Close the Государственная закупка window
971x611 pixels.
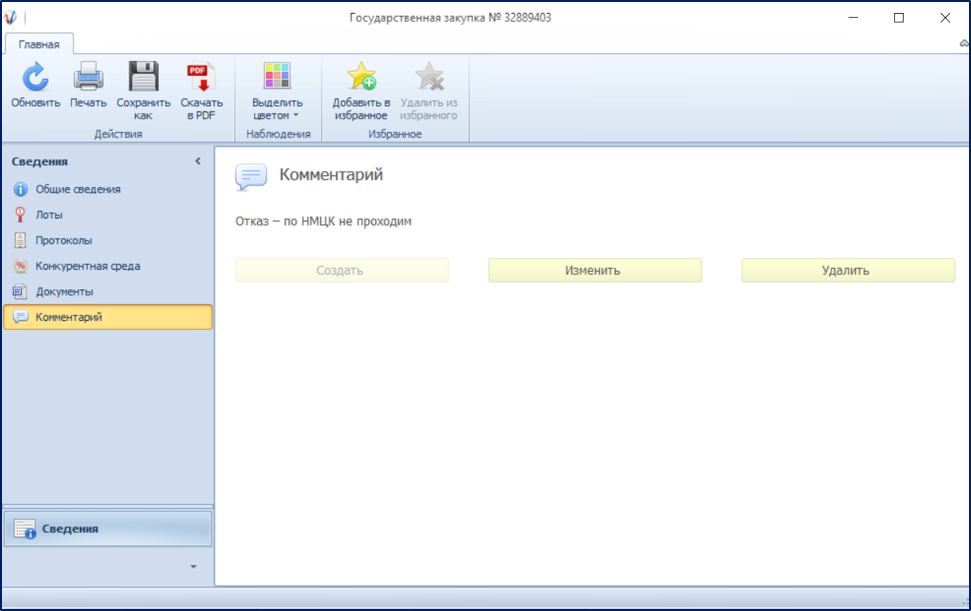coord(945,18)
